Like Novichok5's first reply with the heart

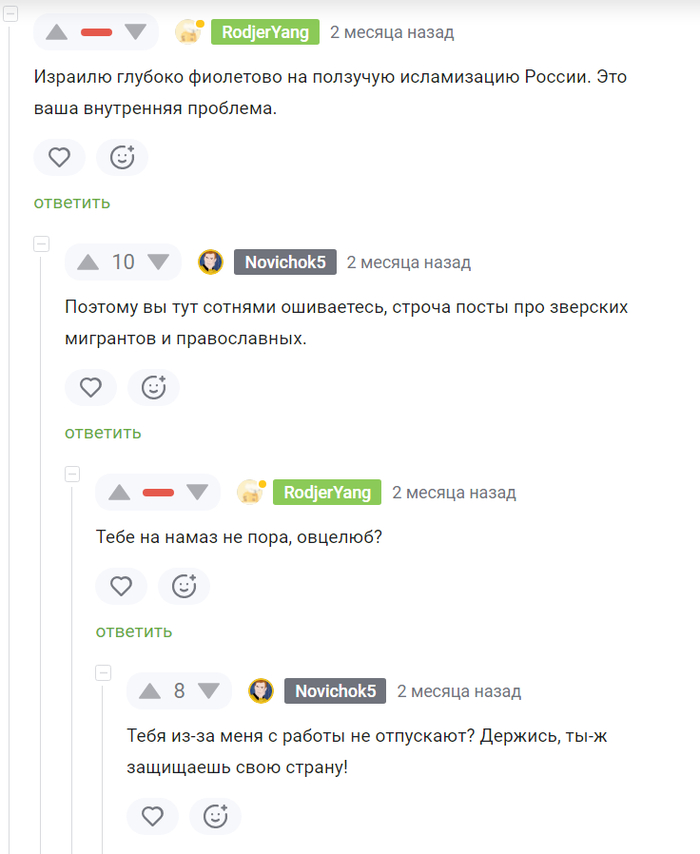pyautogui.click(x=90, y=387)
